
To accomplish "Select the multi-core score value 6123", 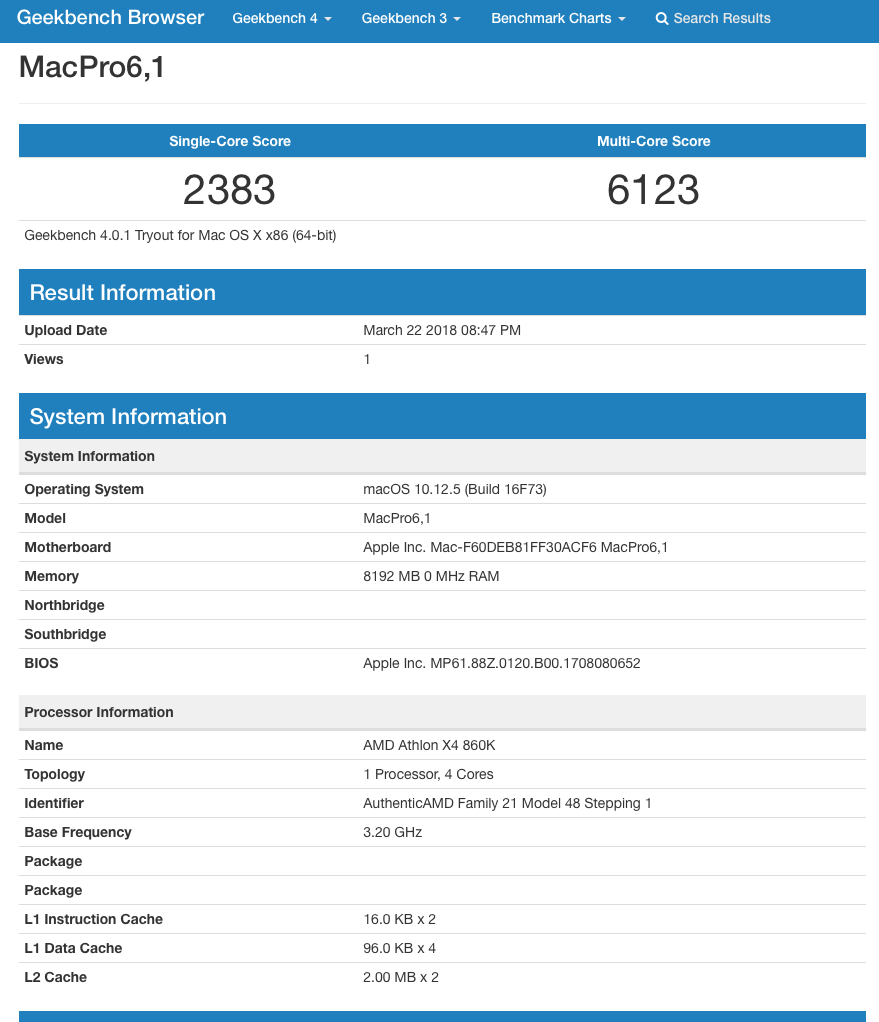I will [653, 190].
